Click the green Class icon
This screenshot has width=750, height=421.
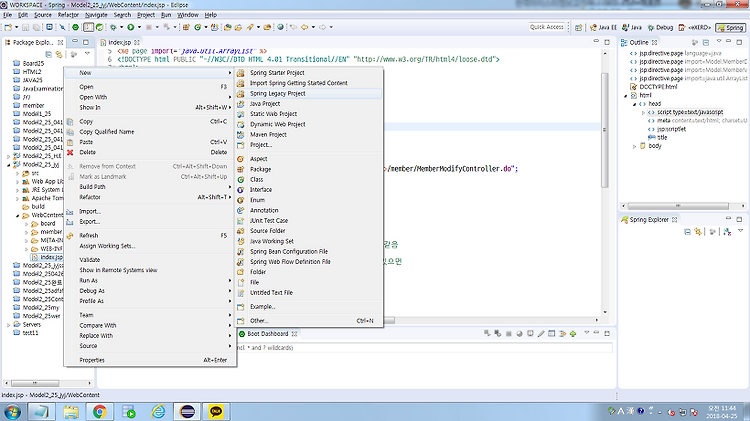coord(241,179)
